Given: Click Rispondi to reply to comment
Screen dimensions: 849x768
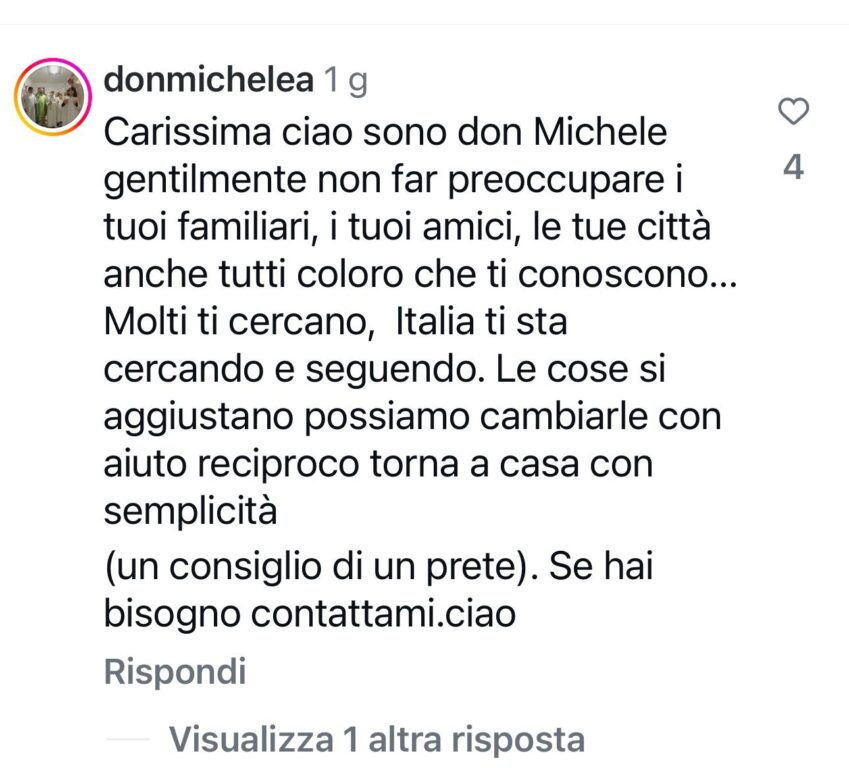Looking at the screenshot, I should point(175,672).
